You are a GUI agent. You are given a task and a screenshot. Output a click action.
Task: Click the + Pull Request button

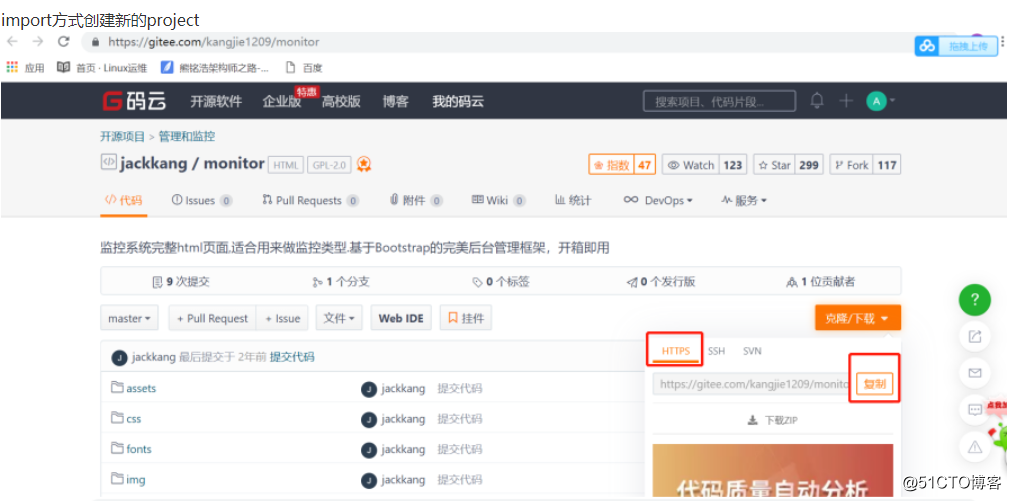212,318
